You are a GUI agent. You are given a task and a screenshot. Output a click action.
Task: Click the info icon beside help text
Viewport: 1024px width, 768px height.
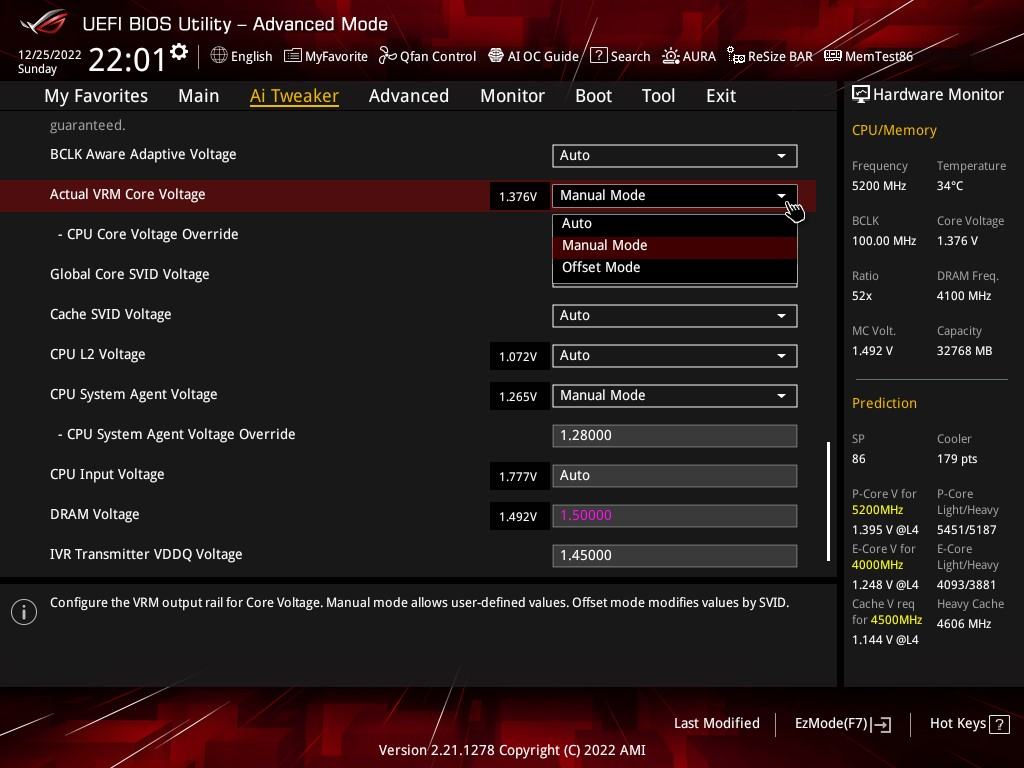pyautogui.click(x=24, y=612)
